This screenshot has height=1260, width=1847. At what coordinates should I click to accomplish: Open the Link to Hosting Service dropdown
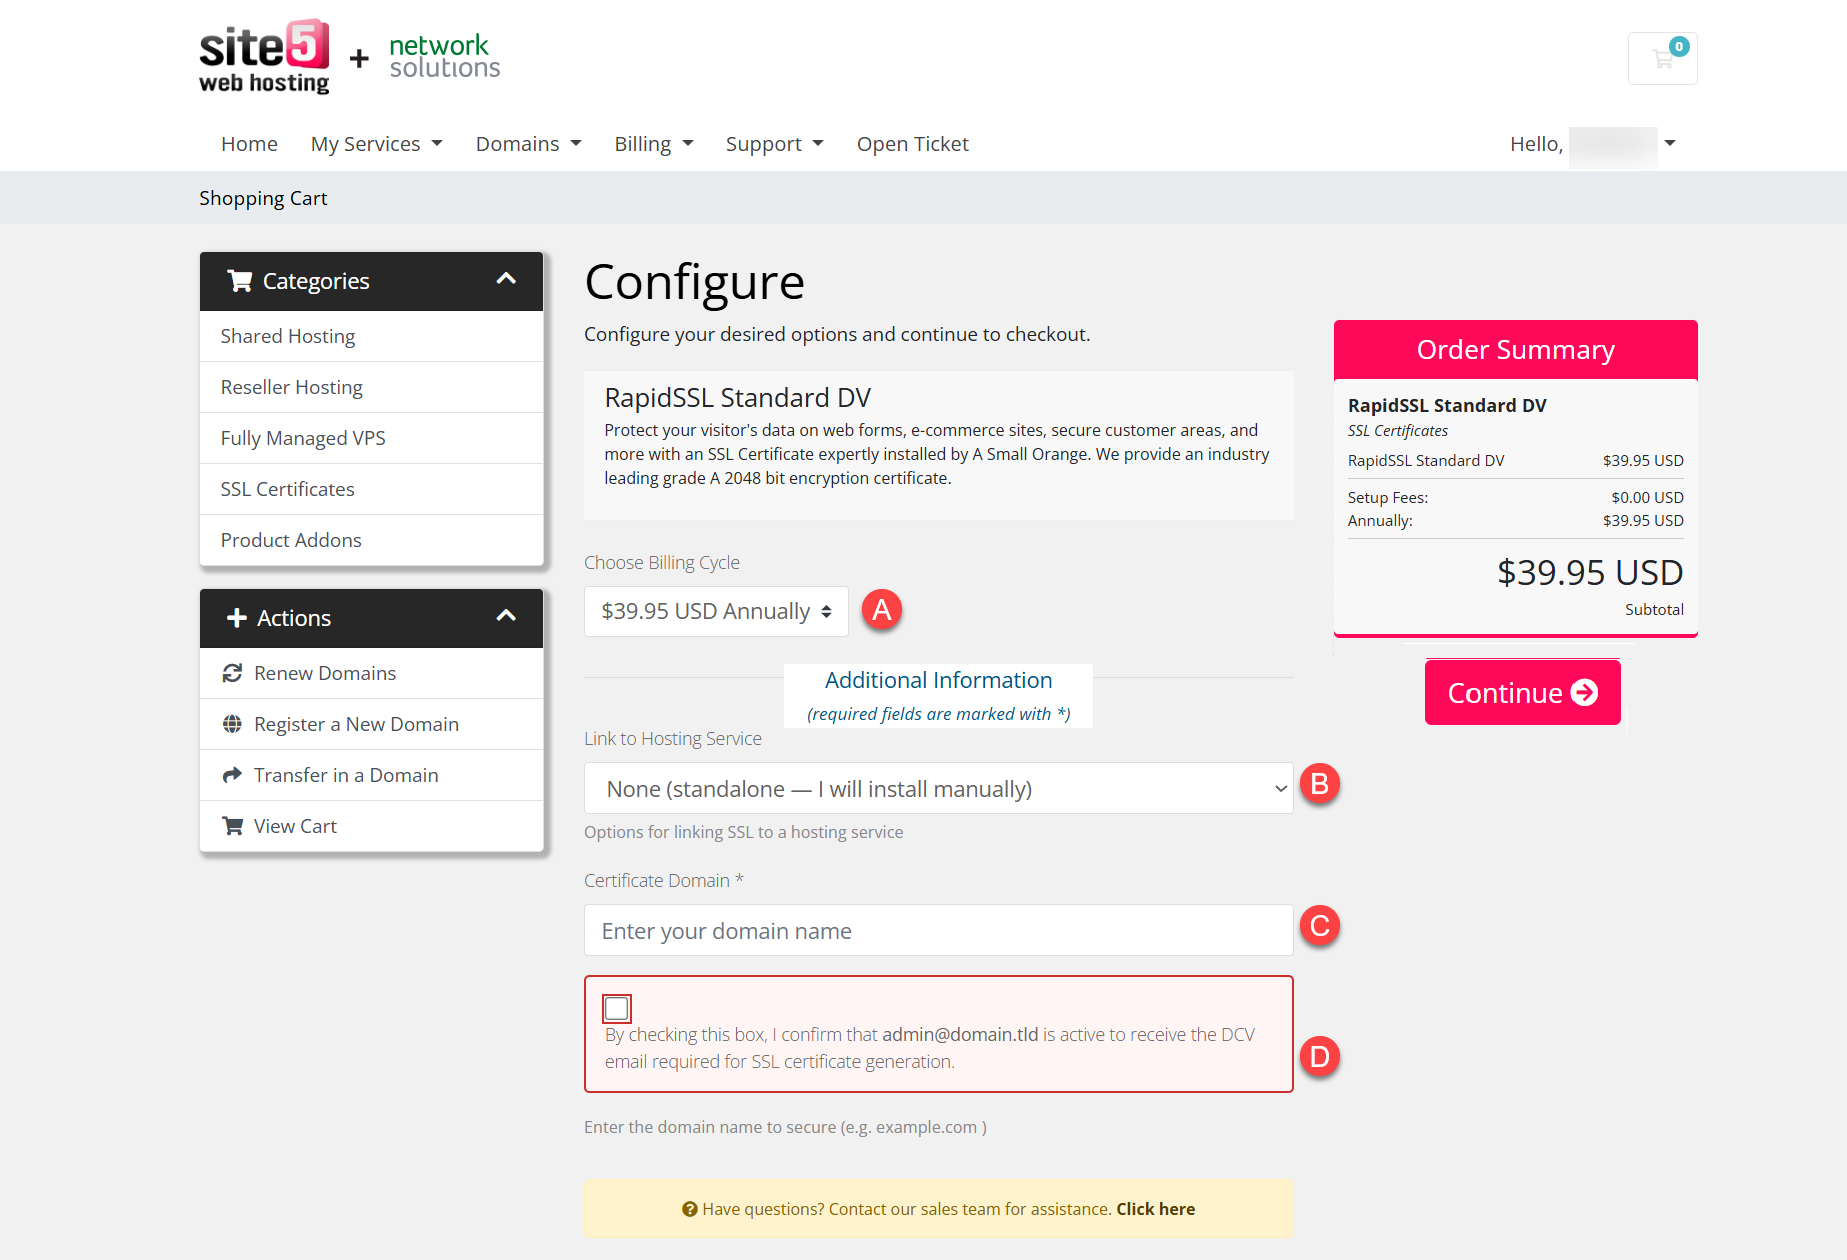(938, 789)
